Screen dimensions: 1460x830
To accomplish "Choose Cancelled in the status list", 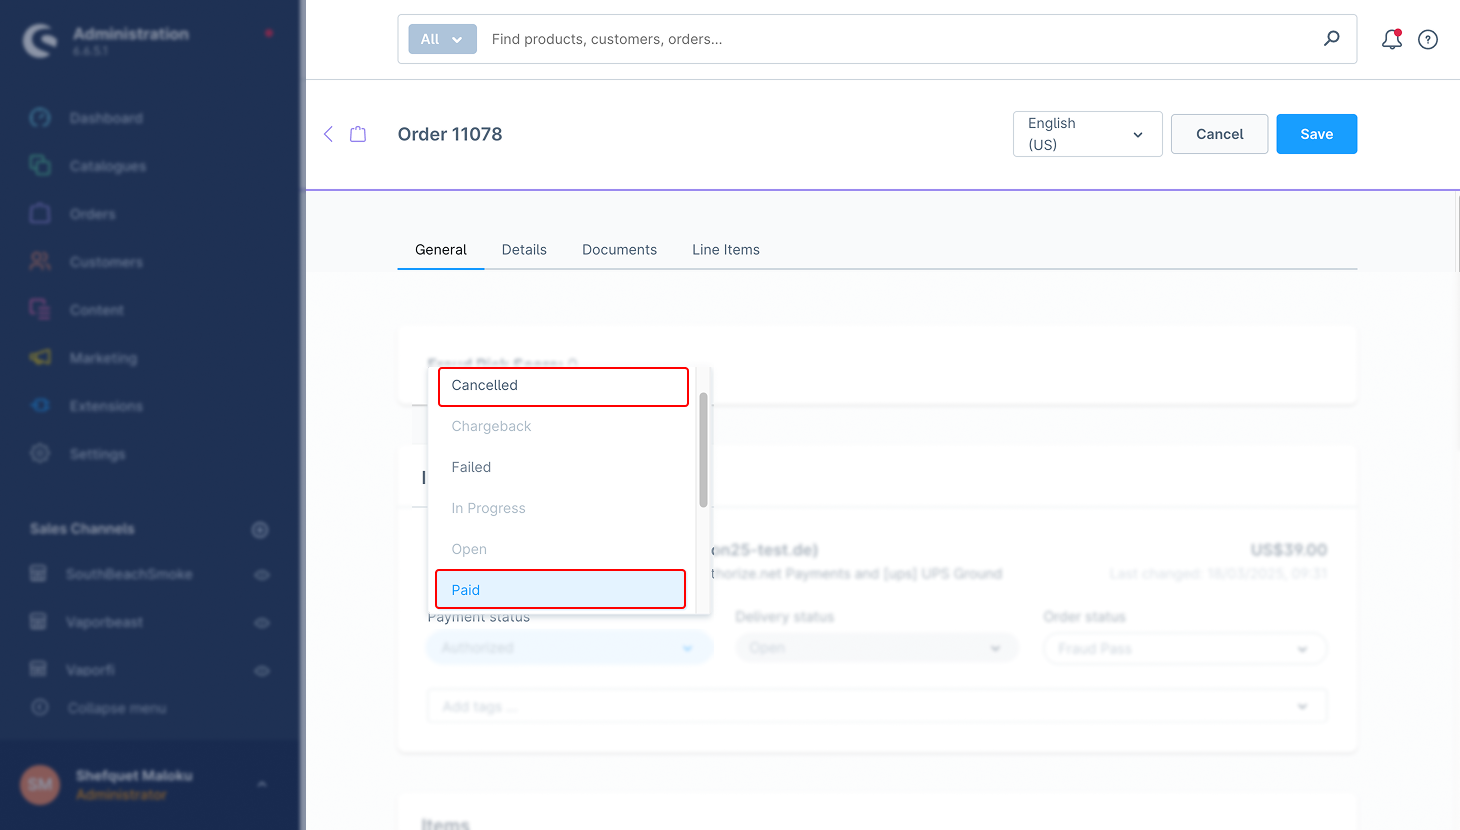I will pyautogui.click(x=563, y=386).
